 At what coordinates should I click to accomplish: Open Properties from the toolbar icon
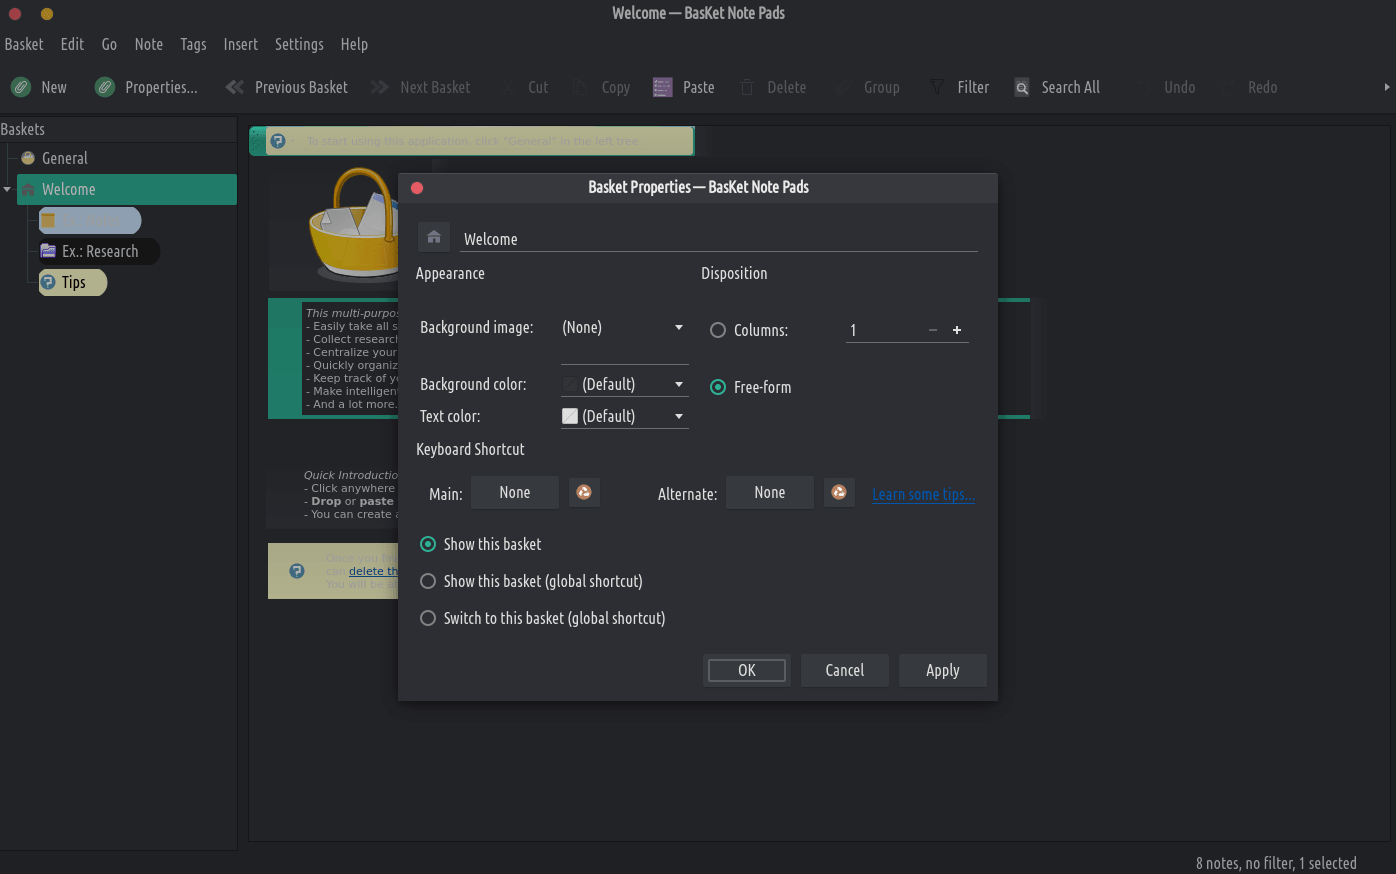tap(105, 87)
